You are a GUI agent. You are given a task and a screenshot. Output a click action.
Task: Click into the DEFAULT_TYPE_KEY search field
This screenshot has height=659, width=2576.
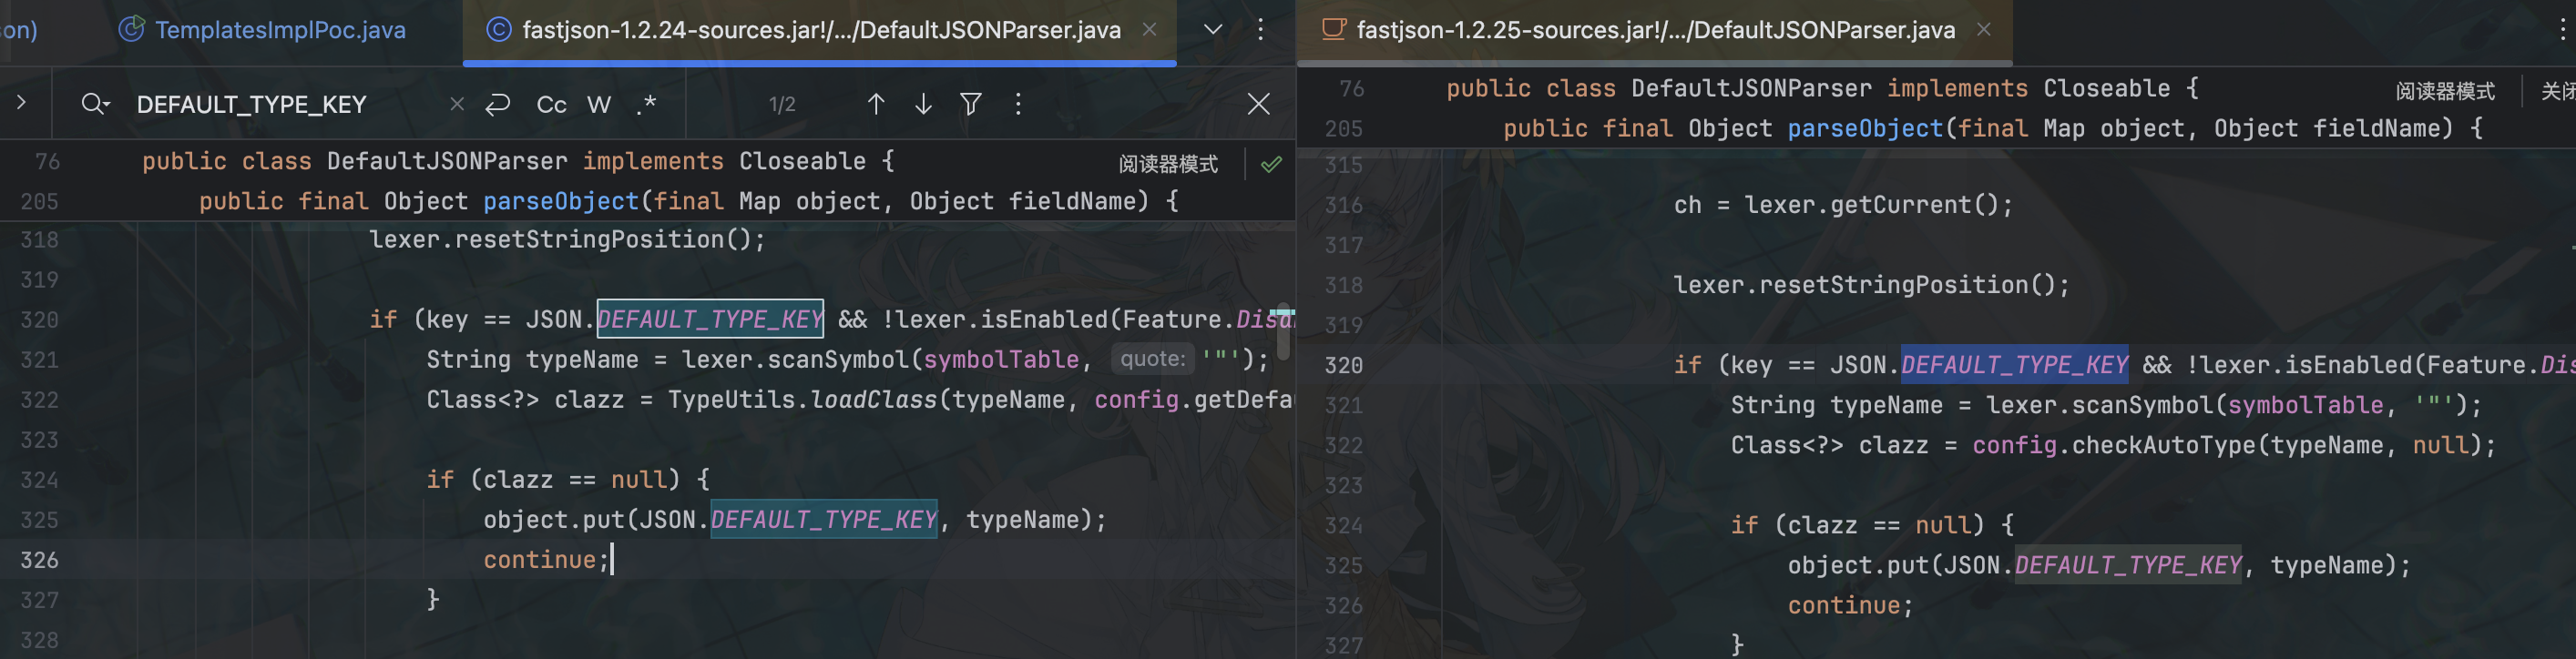click(280, 104)
